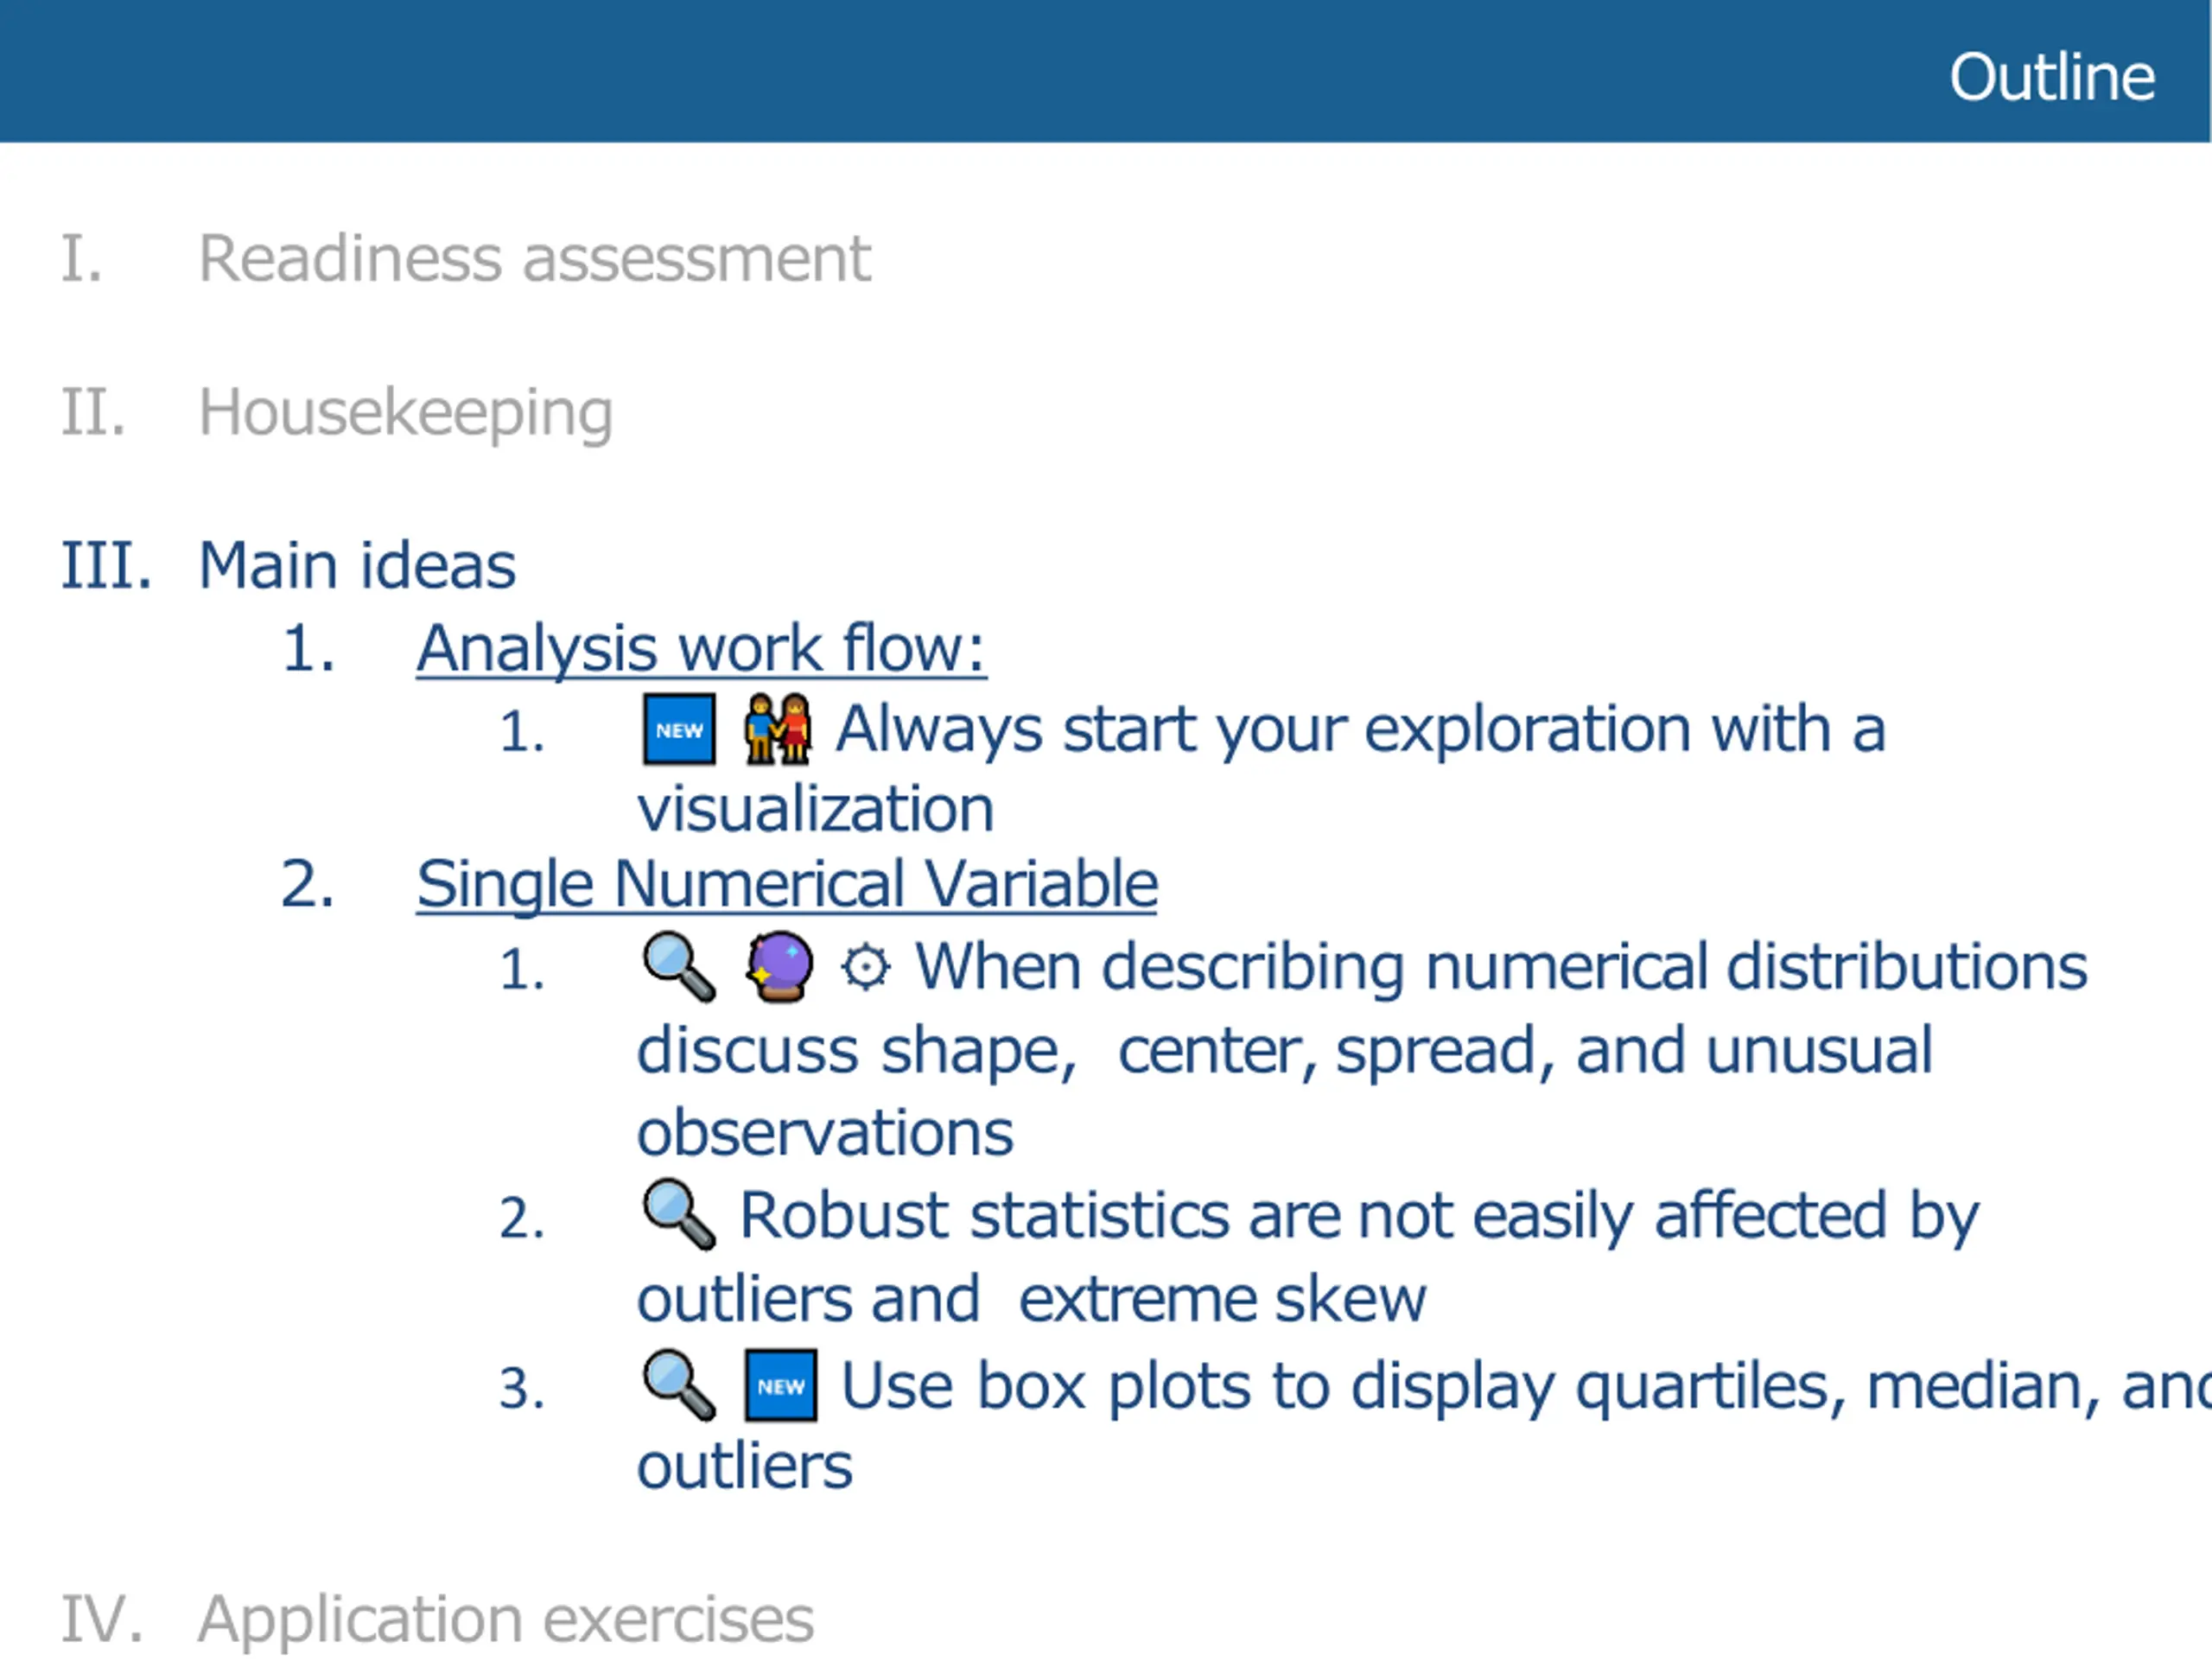Click the crystal ball emoji
Viewport: 2212px width, 1661px height.
click(x=780, y=967)
